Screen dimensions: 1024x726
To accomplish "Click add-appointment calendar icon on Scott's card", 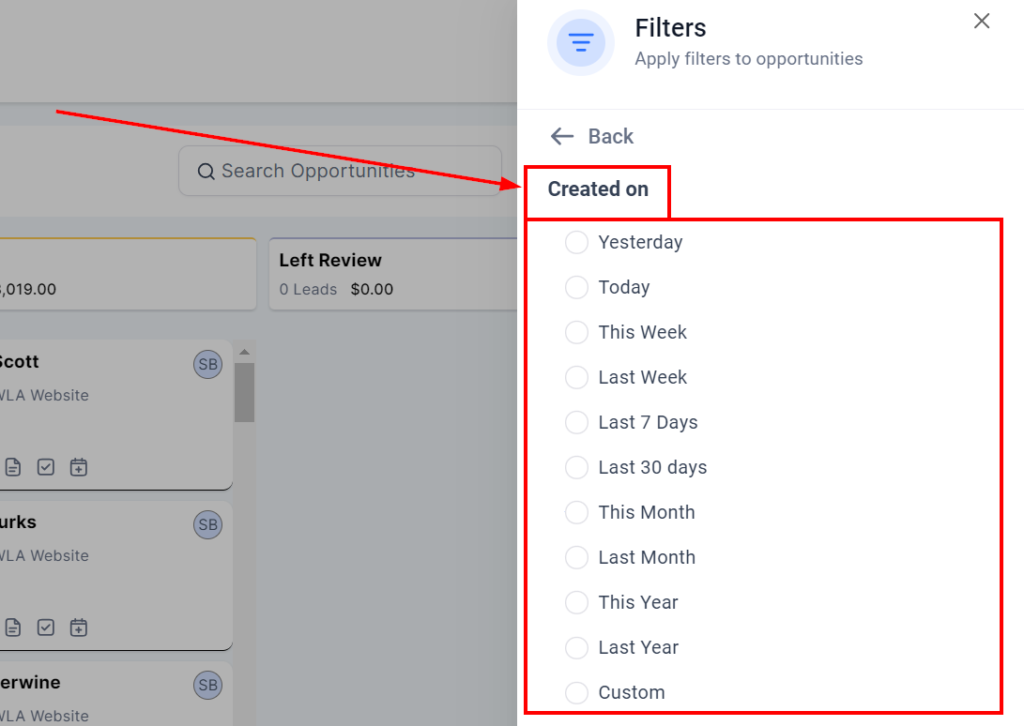I will pos(79,467).
